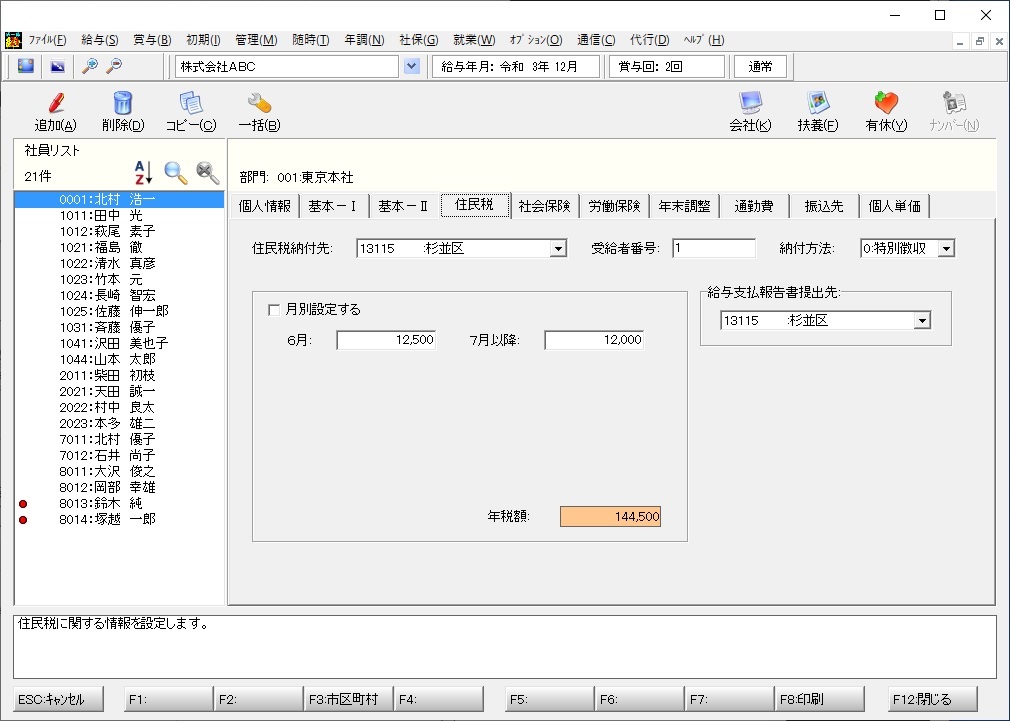Open the ヘルプ(H) menu
Screen dimensions: 1010x721
(703, 40)
